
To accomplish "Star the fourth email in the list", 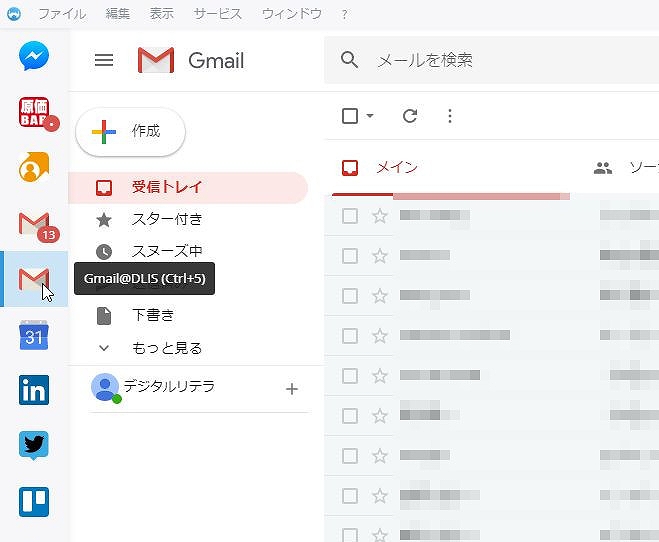I will pyautogui.click(x=380, y=336).
